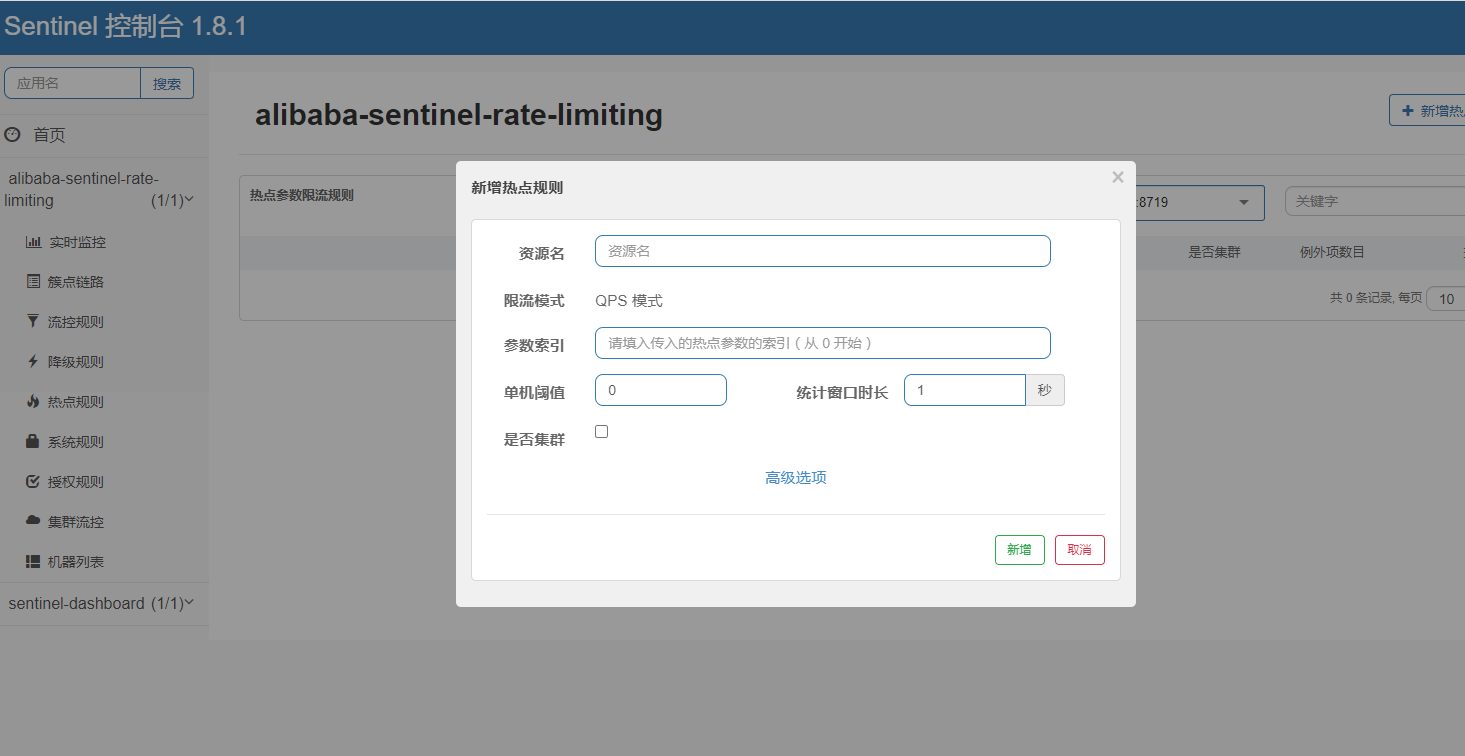Open the page size dropdown showing 10
This screenshot has width=1465, height=756.
point(1446,298)
